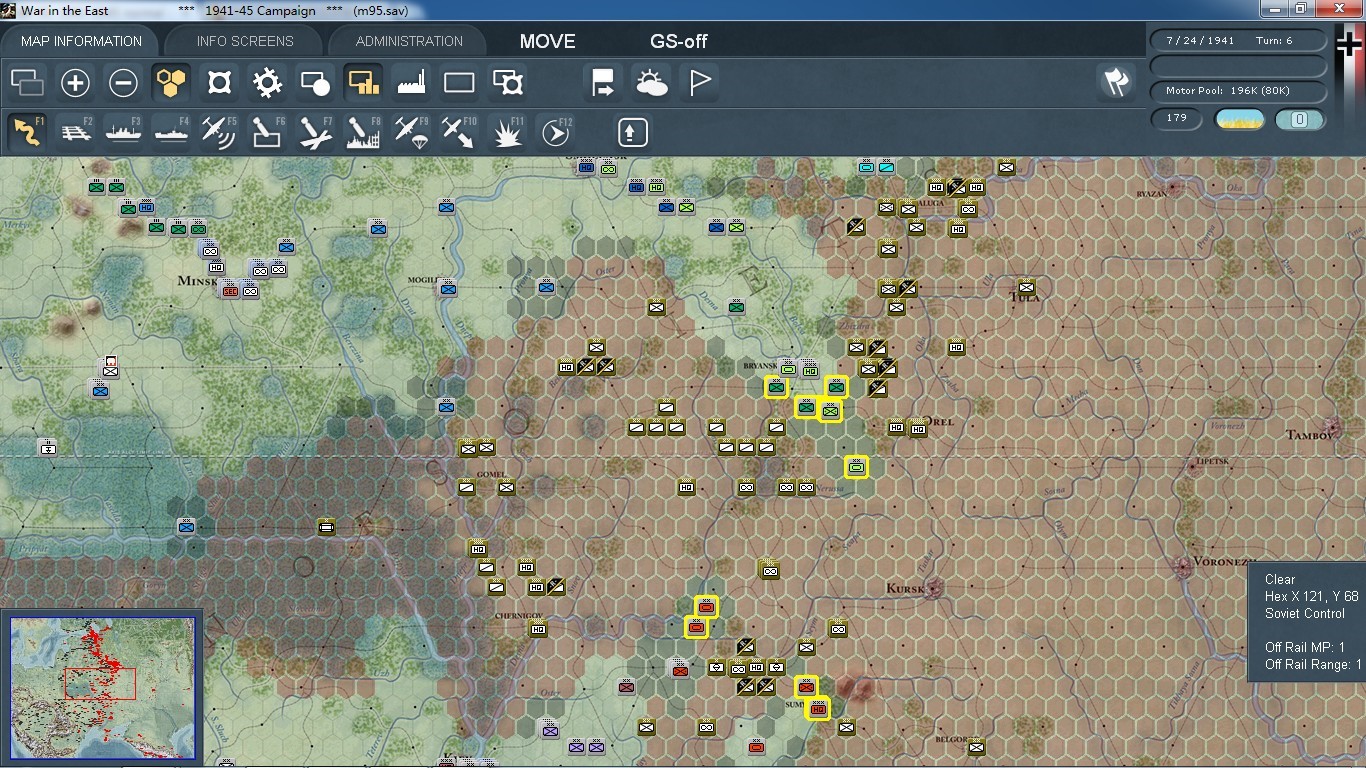Click the crossed white flags icon
The height and width of the screenshot is (768, 1366).
(x=1116, y=82)
